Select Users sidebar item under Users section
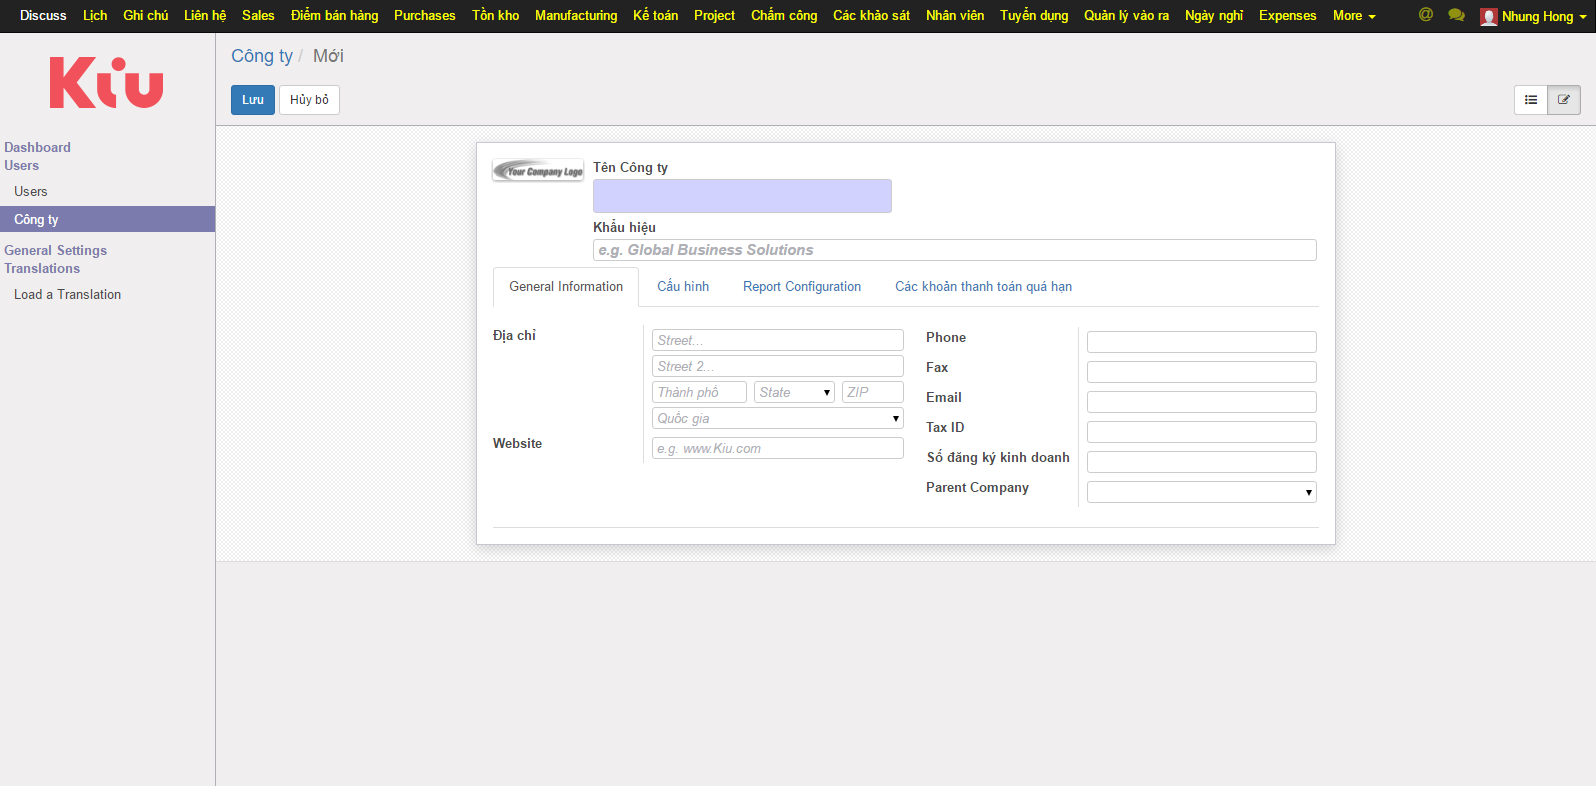Image resolution: width=1596 pixels, height=786 pixels. coord(31,191)
